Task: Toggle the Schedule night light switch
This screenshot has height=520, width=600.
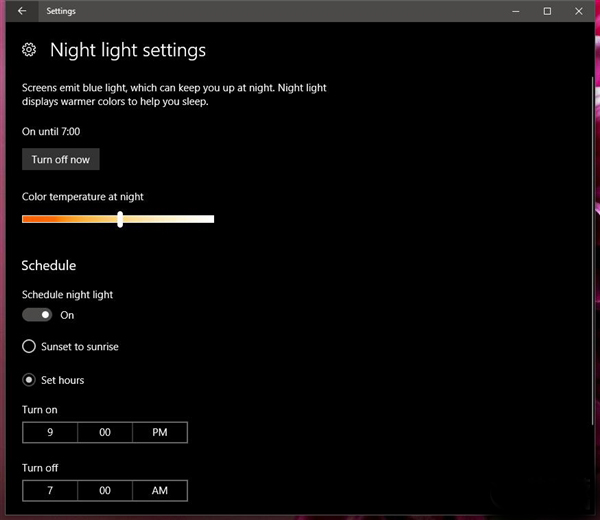Action: pos(37,315)
